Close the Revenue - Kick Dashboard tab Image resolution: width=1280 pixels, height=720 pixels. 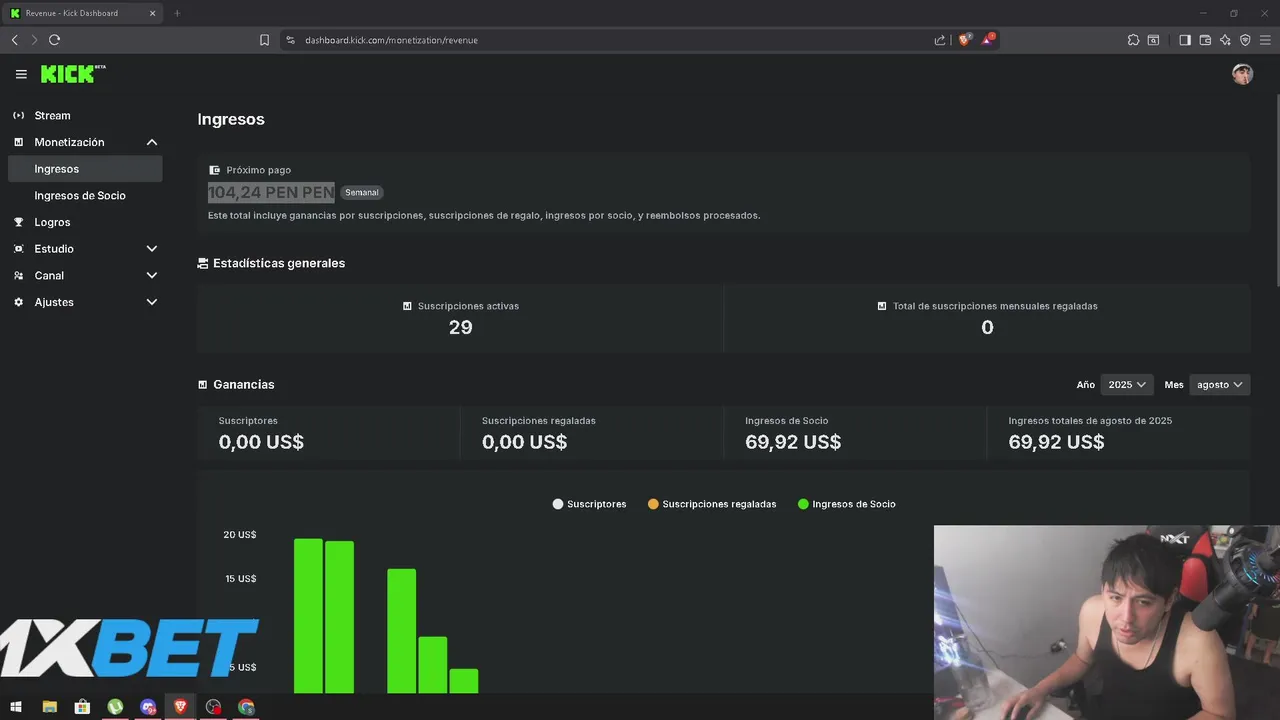[x=152, y=13]
